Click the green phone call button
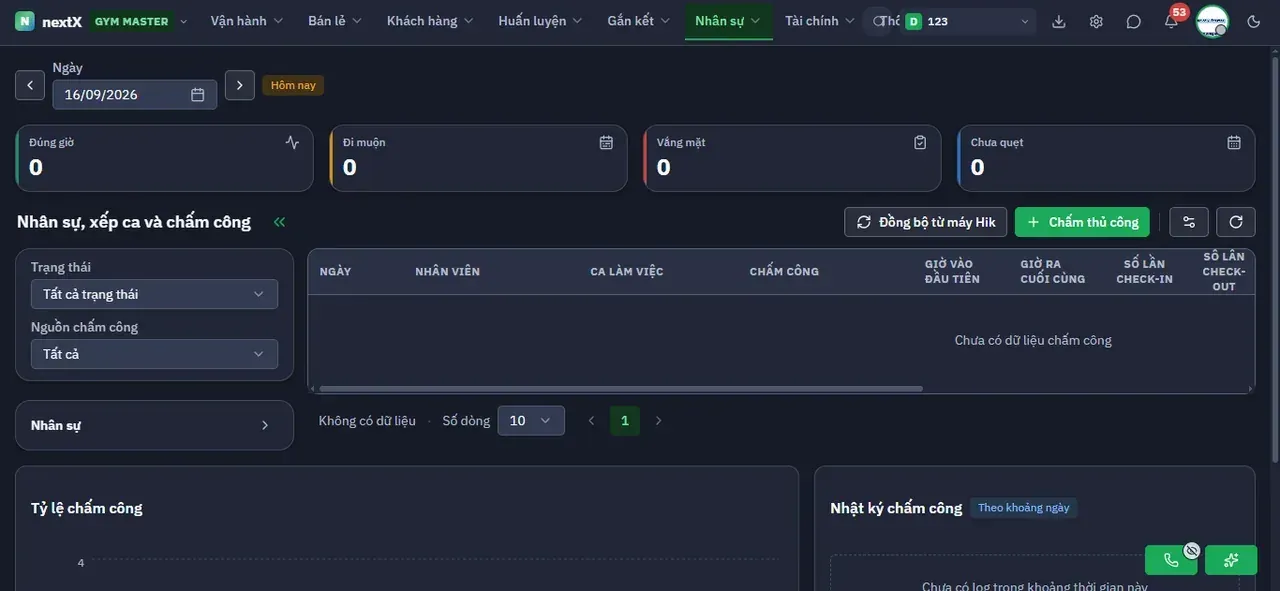This screenshot has width=1280, height=591. tap(1172, 560)
